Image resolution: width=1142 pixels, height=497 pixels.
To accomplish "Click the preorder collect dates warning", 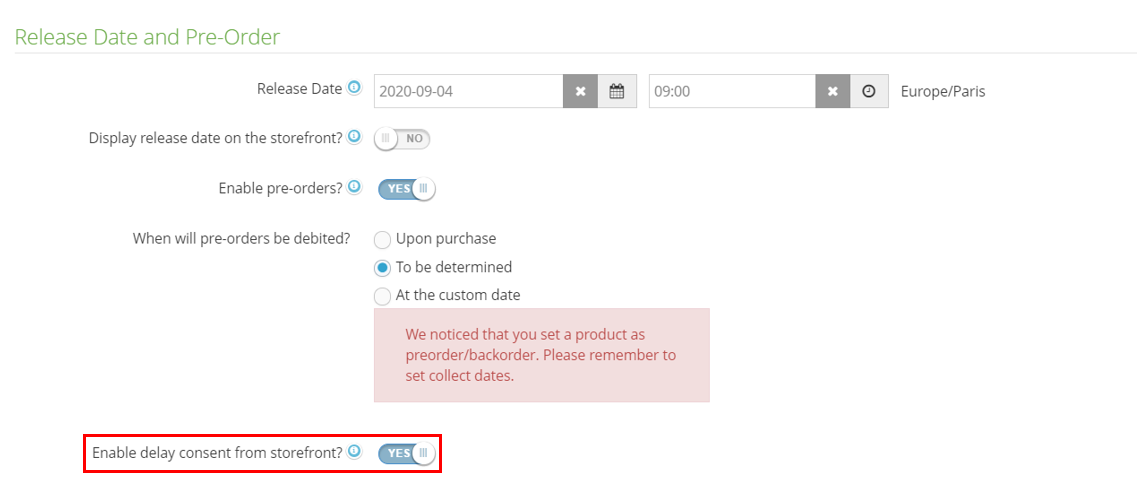I will point(541,355).
